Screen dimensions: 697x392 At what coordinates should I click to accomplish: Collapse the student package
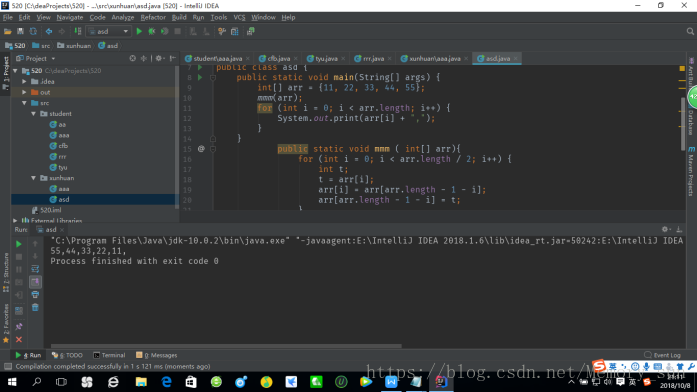pos(34,114)
